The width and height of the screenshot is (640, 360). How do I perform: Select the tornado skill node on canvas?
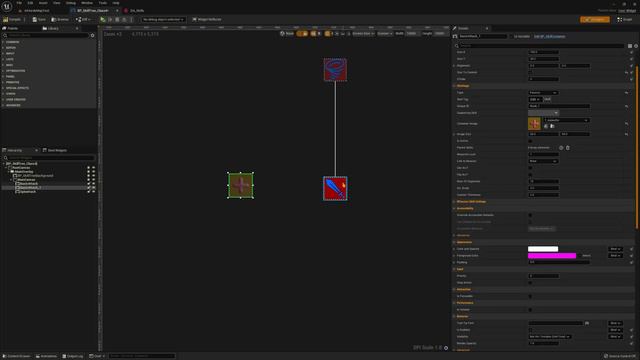[336, 69]
